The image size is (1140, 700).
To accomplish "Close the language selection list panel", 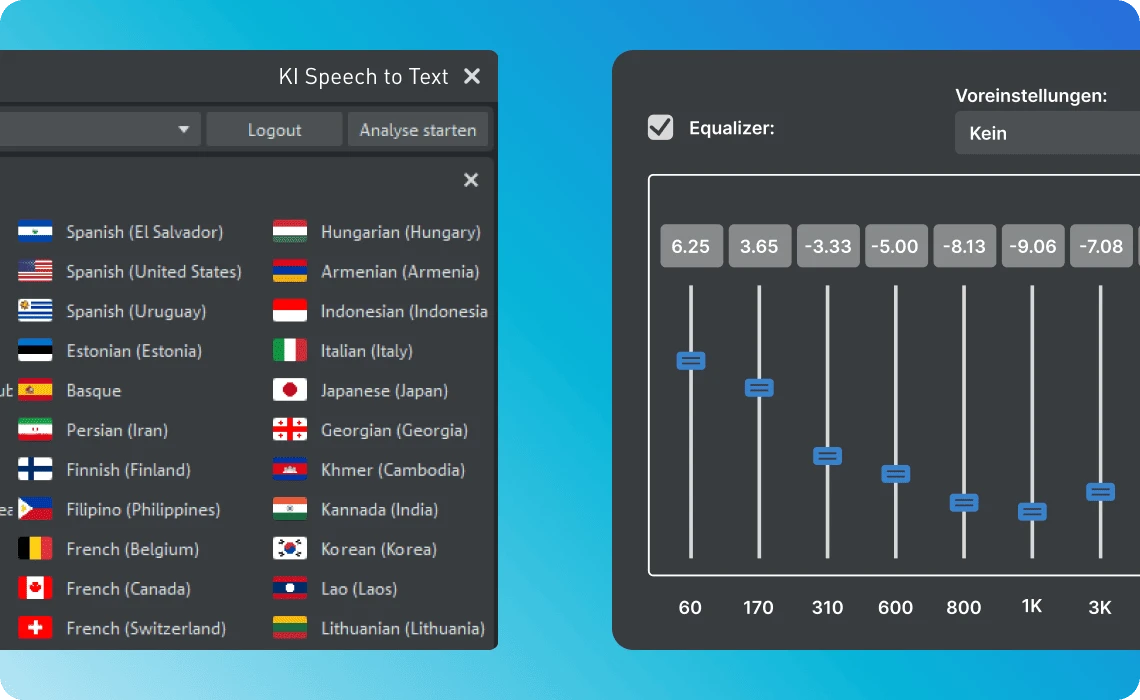I will 471,180.
